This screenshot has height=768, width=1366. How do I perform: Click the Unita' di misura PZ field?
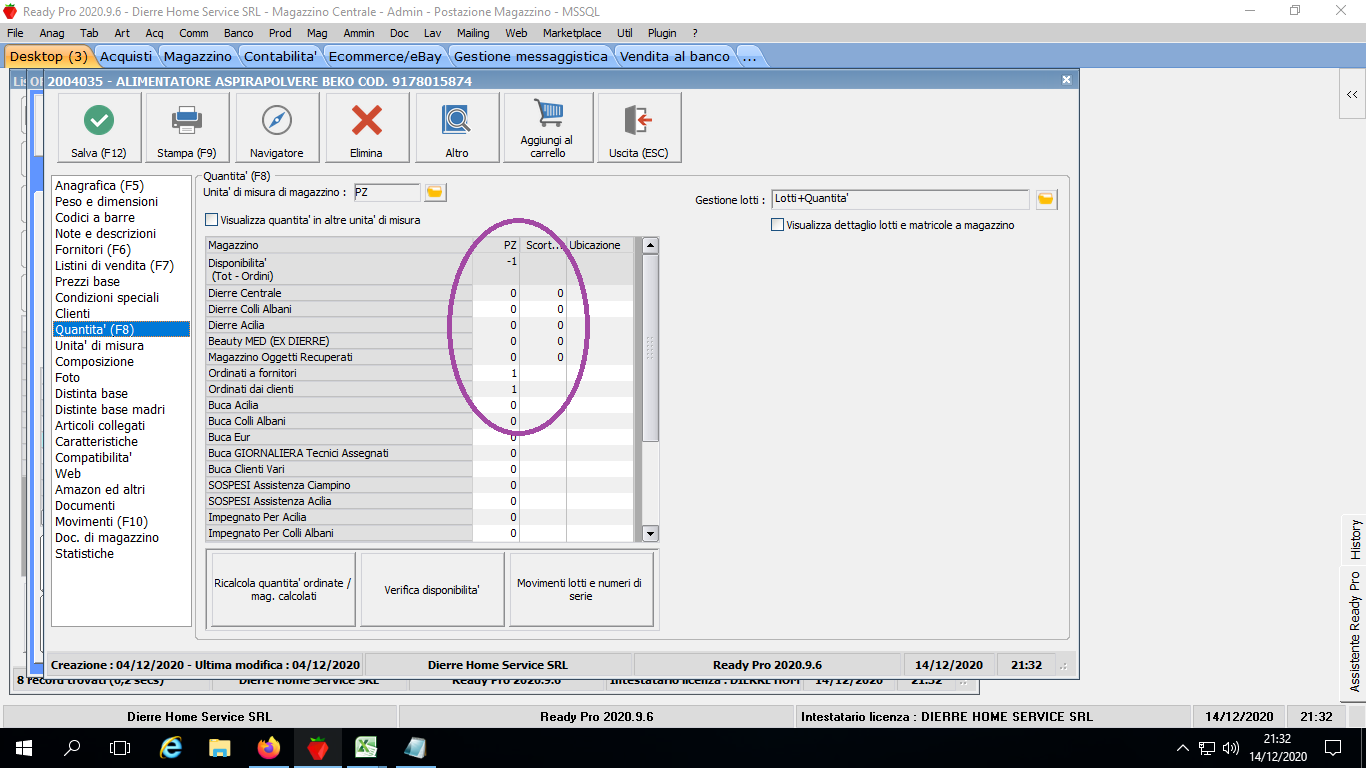(x=387, y=192)
